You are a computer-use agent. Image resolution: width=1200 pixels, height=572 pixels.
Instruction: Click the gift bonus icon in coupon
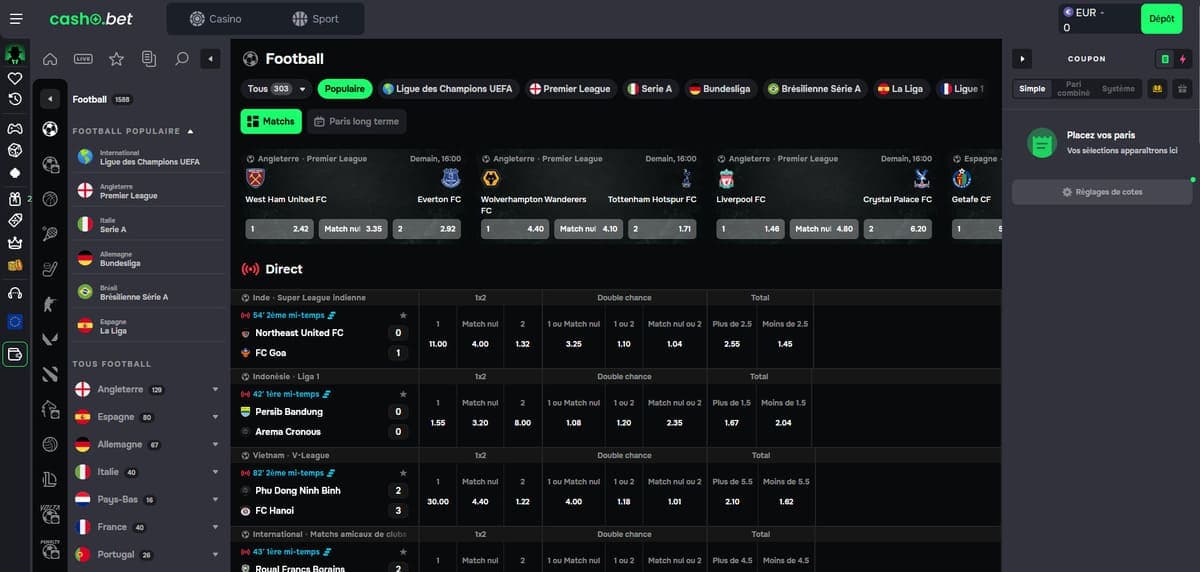[1182, 89]
